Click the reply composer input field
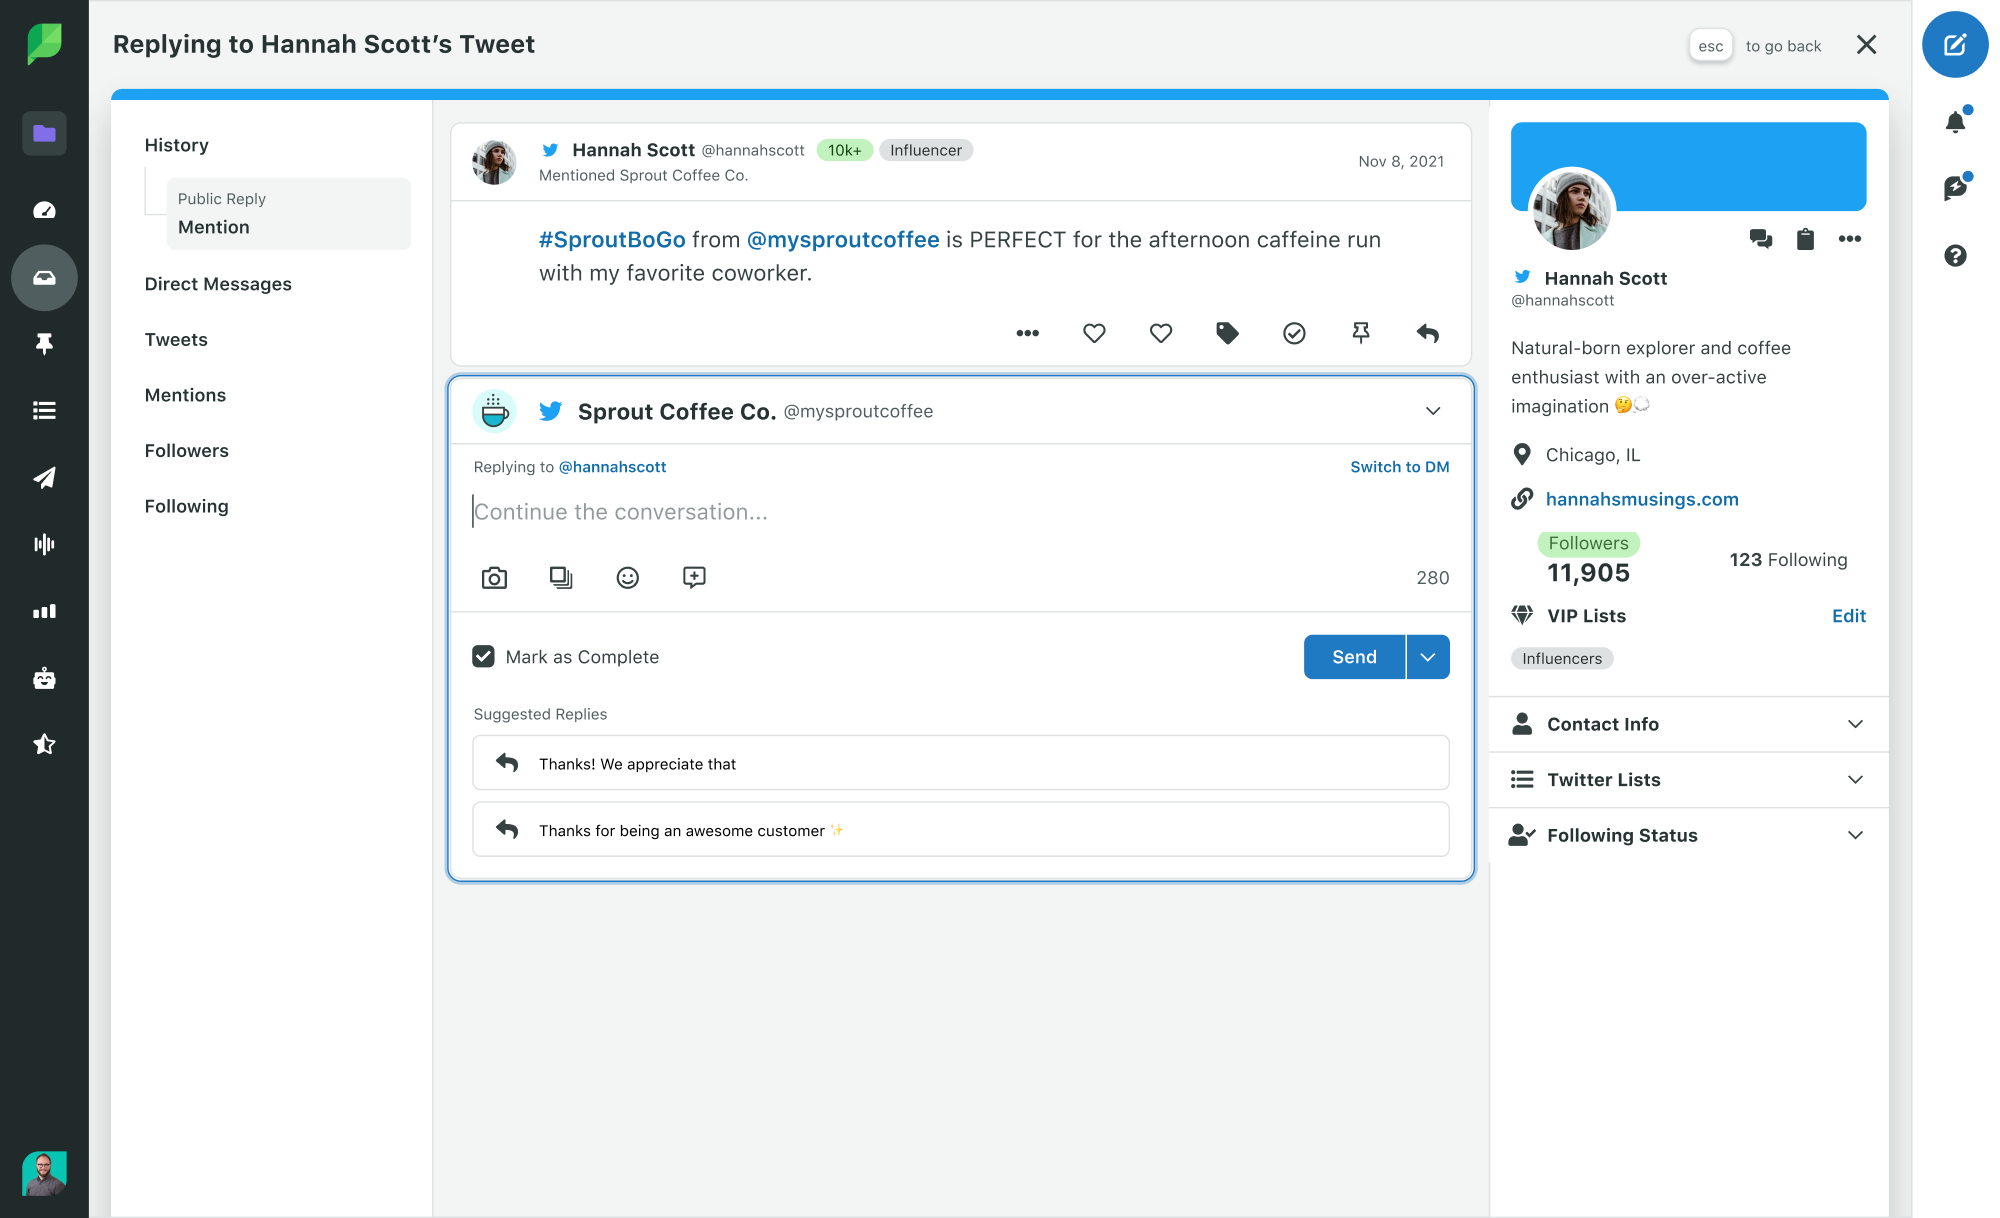 pyautogui.click(x=960, y=511)
